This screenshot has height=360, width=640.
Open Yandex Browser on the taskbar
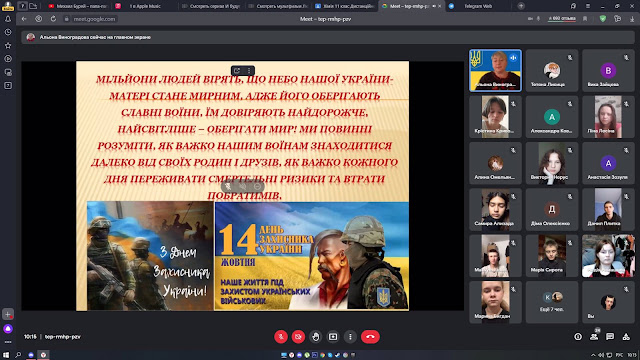click(x=43, y=355)
